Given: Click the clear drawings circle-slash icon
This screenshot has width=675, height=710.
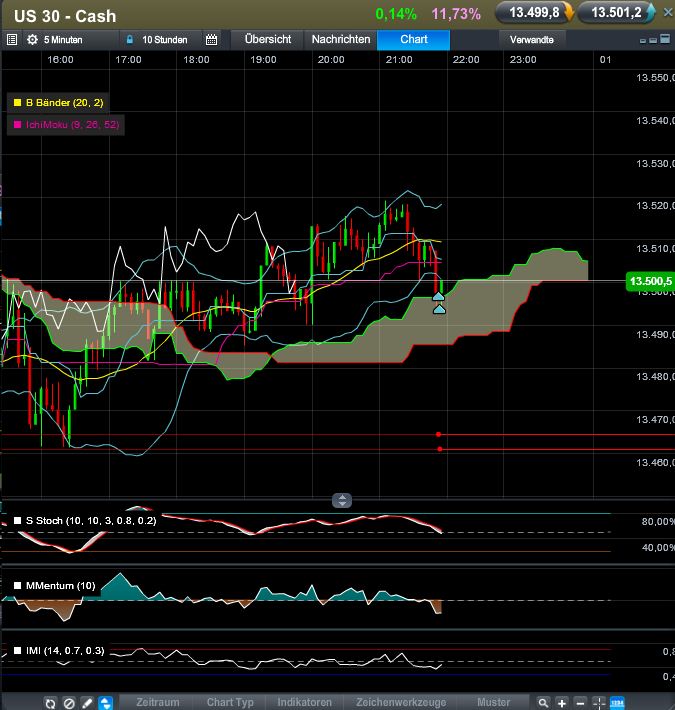Looking at the screenshot, I should (x=69, y=703).
